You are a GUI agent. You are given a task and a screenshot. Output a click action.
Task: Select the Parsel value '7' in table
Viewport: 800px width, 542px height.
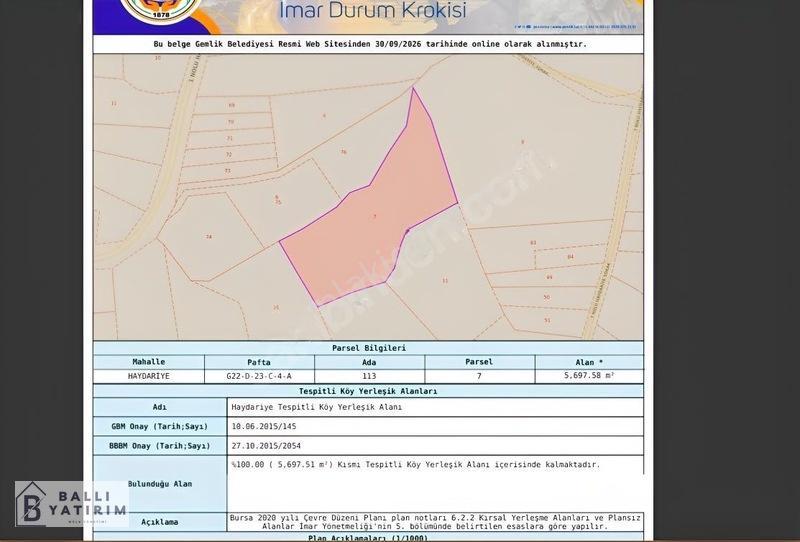point(479,376)
